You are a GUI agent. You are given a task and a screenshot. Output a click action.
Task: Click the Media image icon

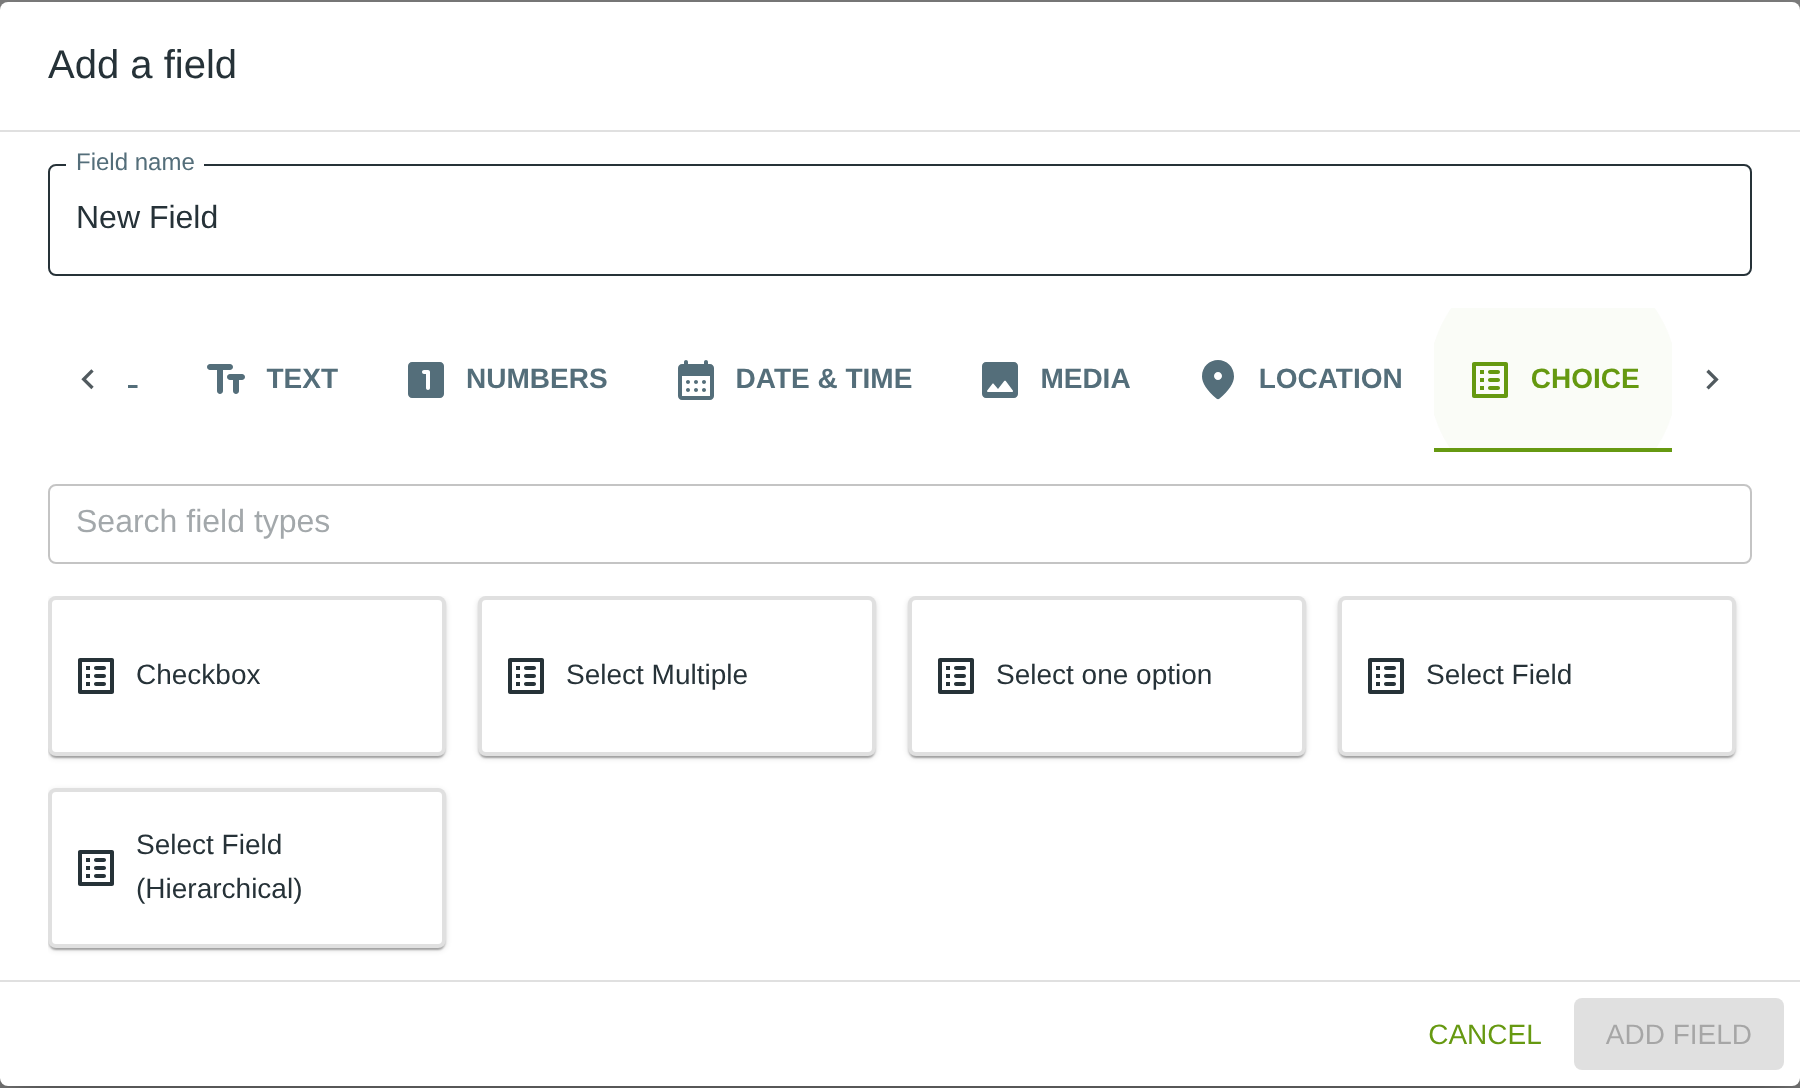point(1000,380)
